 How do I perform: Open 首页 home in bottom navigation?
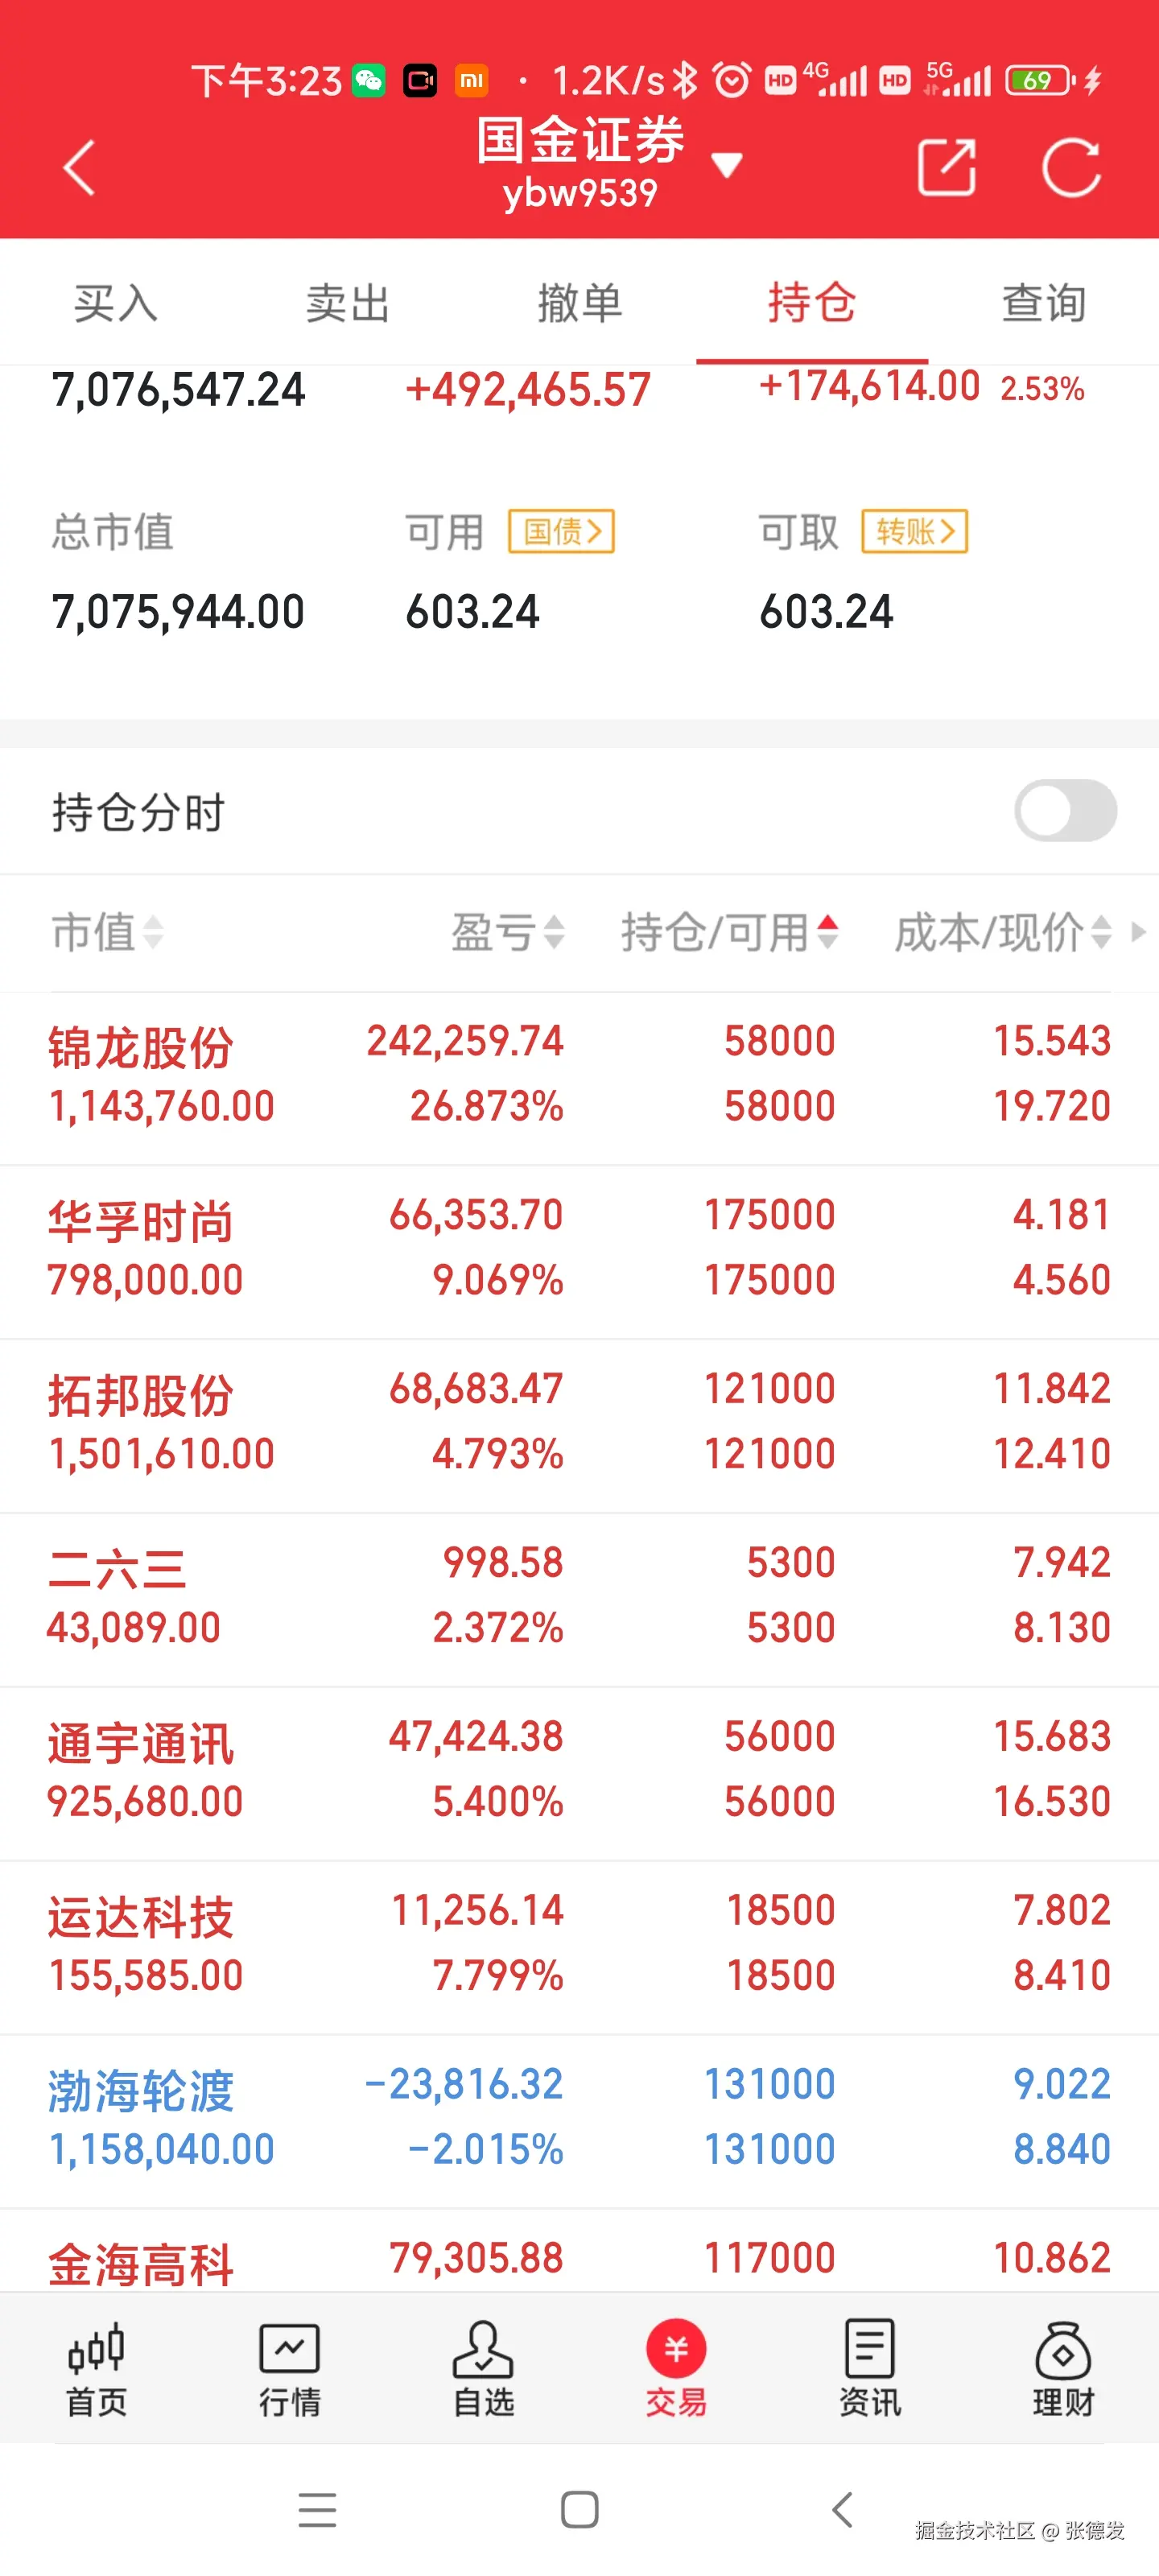click(96, 2368)
